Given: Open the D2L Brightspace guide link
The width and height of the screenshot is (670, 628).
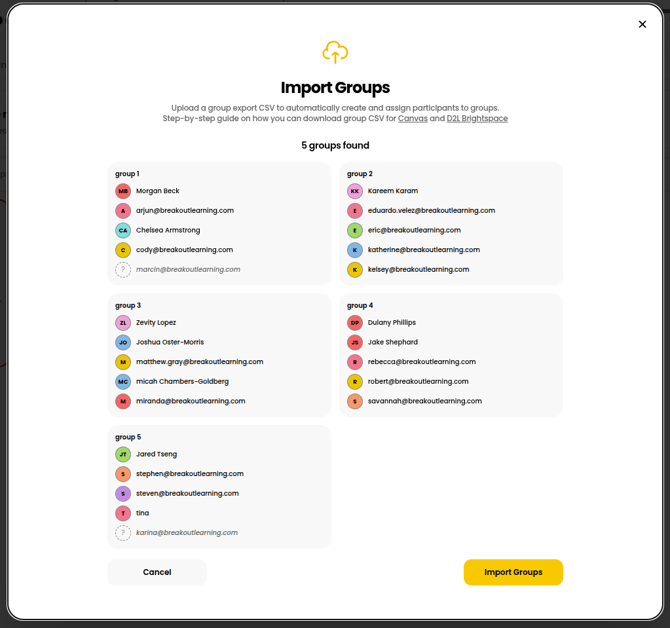Looking at the screenshot, I should point(477,119).
